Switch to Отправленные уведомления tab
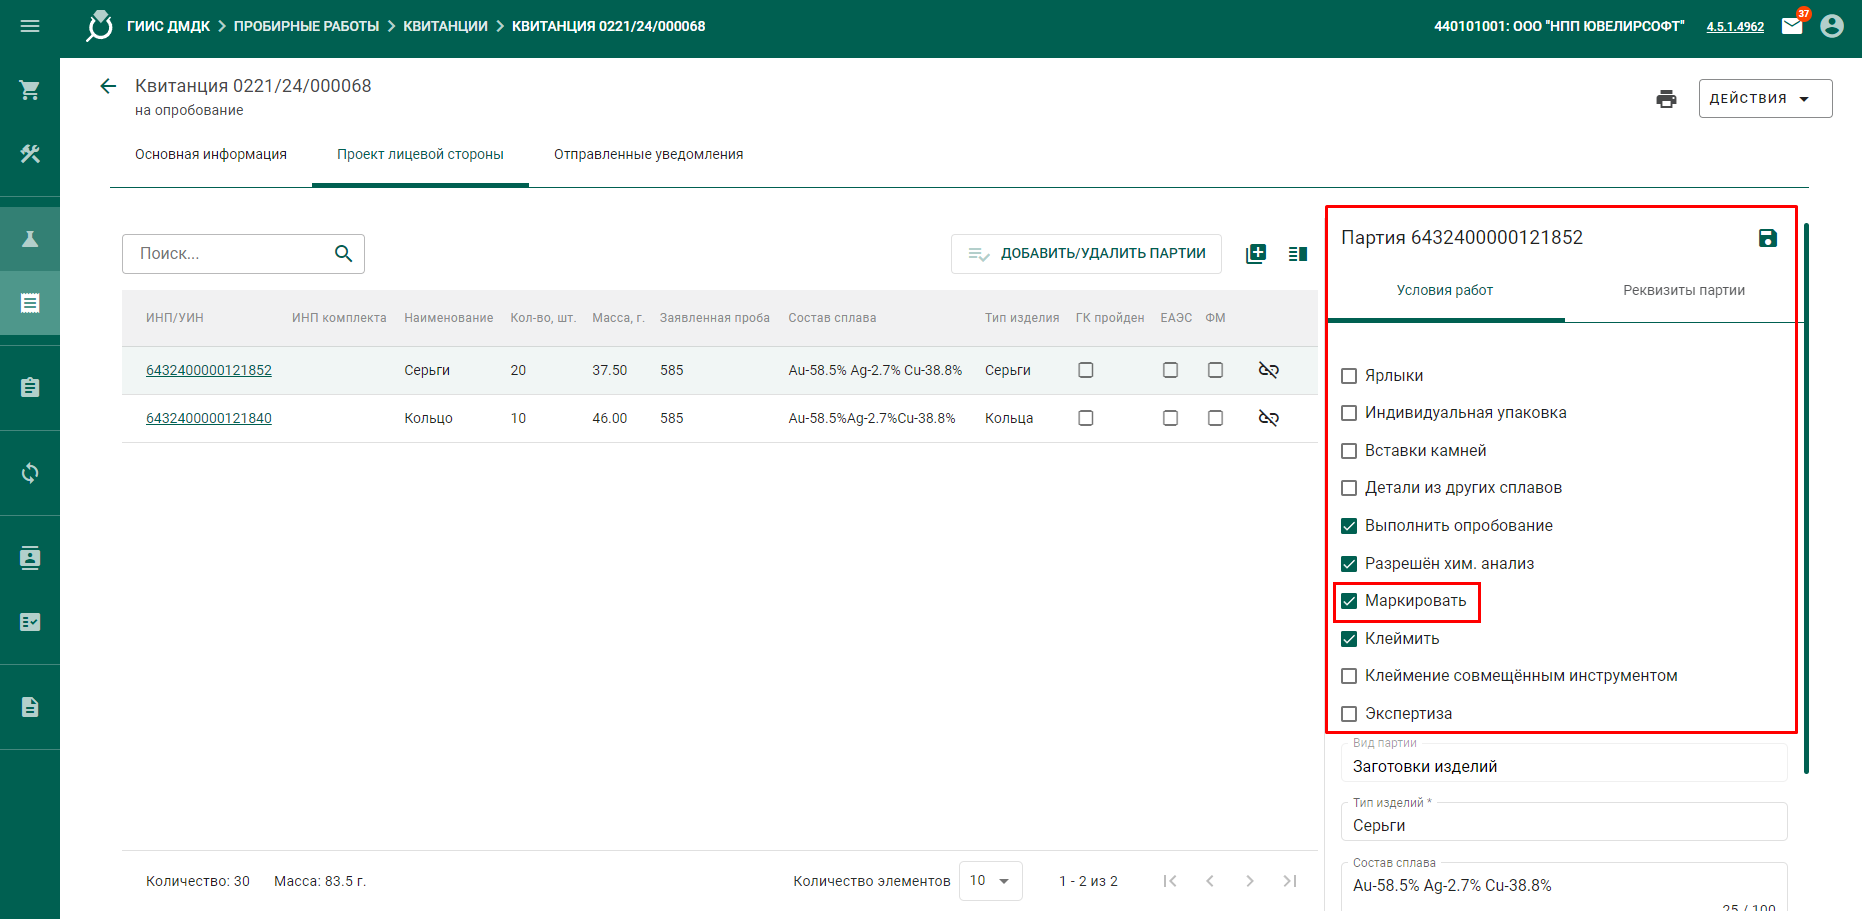This screenshot has height=919, width=1862. click(x=649, y=154)
